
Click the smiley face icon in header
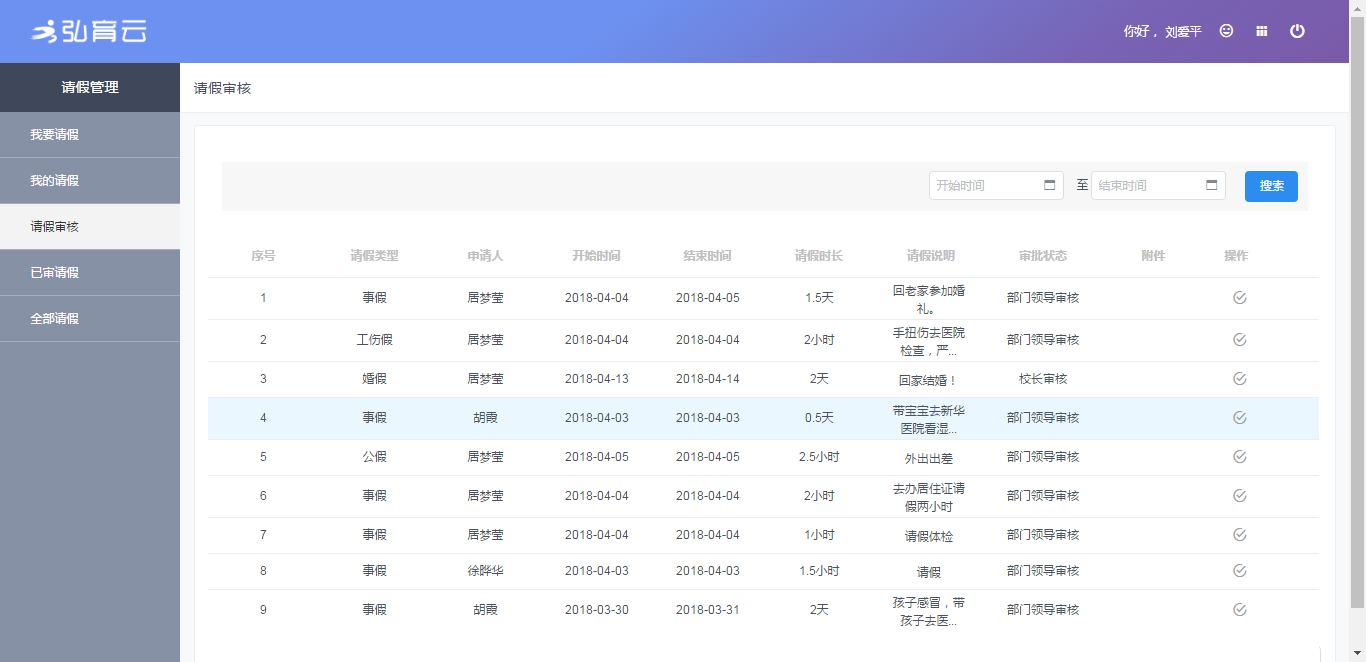tap(1226, 31)
